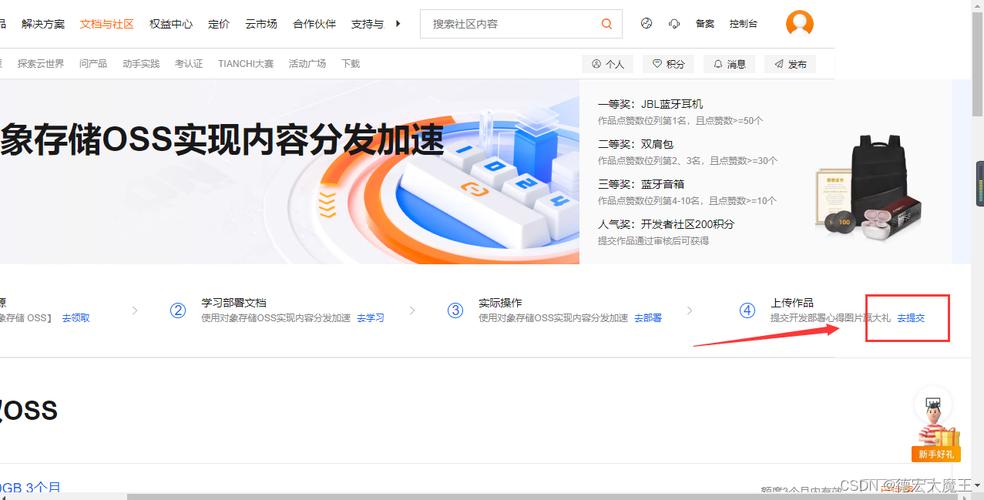The image size is (984, 500).
Task: Open the 文档与社区 menu
Action: [x=107, y=24]
